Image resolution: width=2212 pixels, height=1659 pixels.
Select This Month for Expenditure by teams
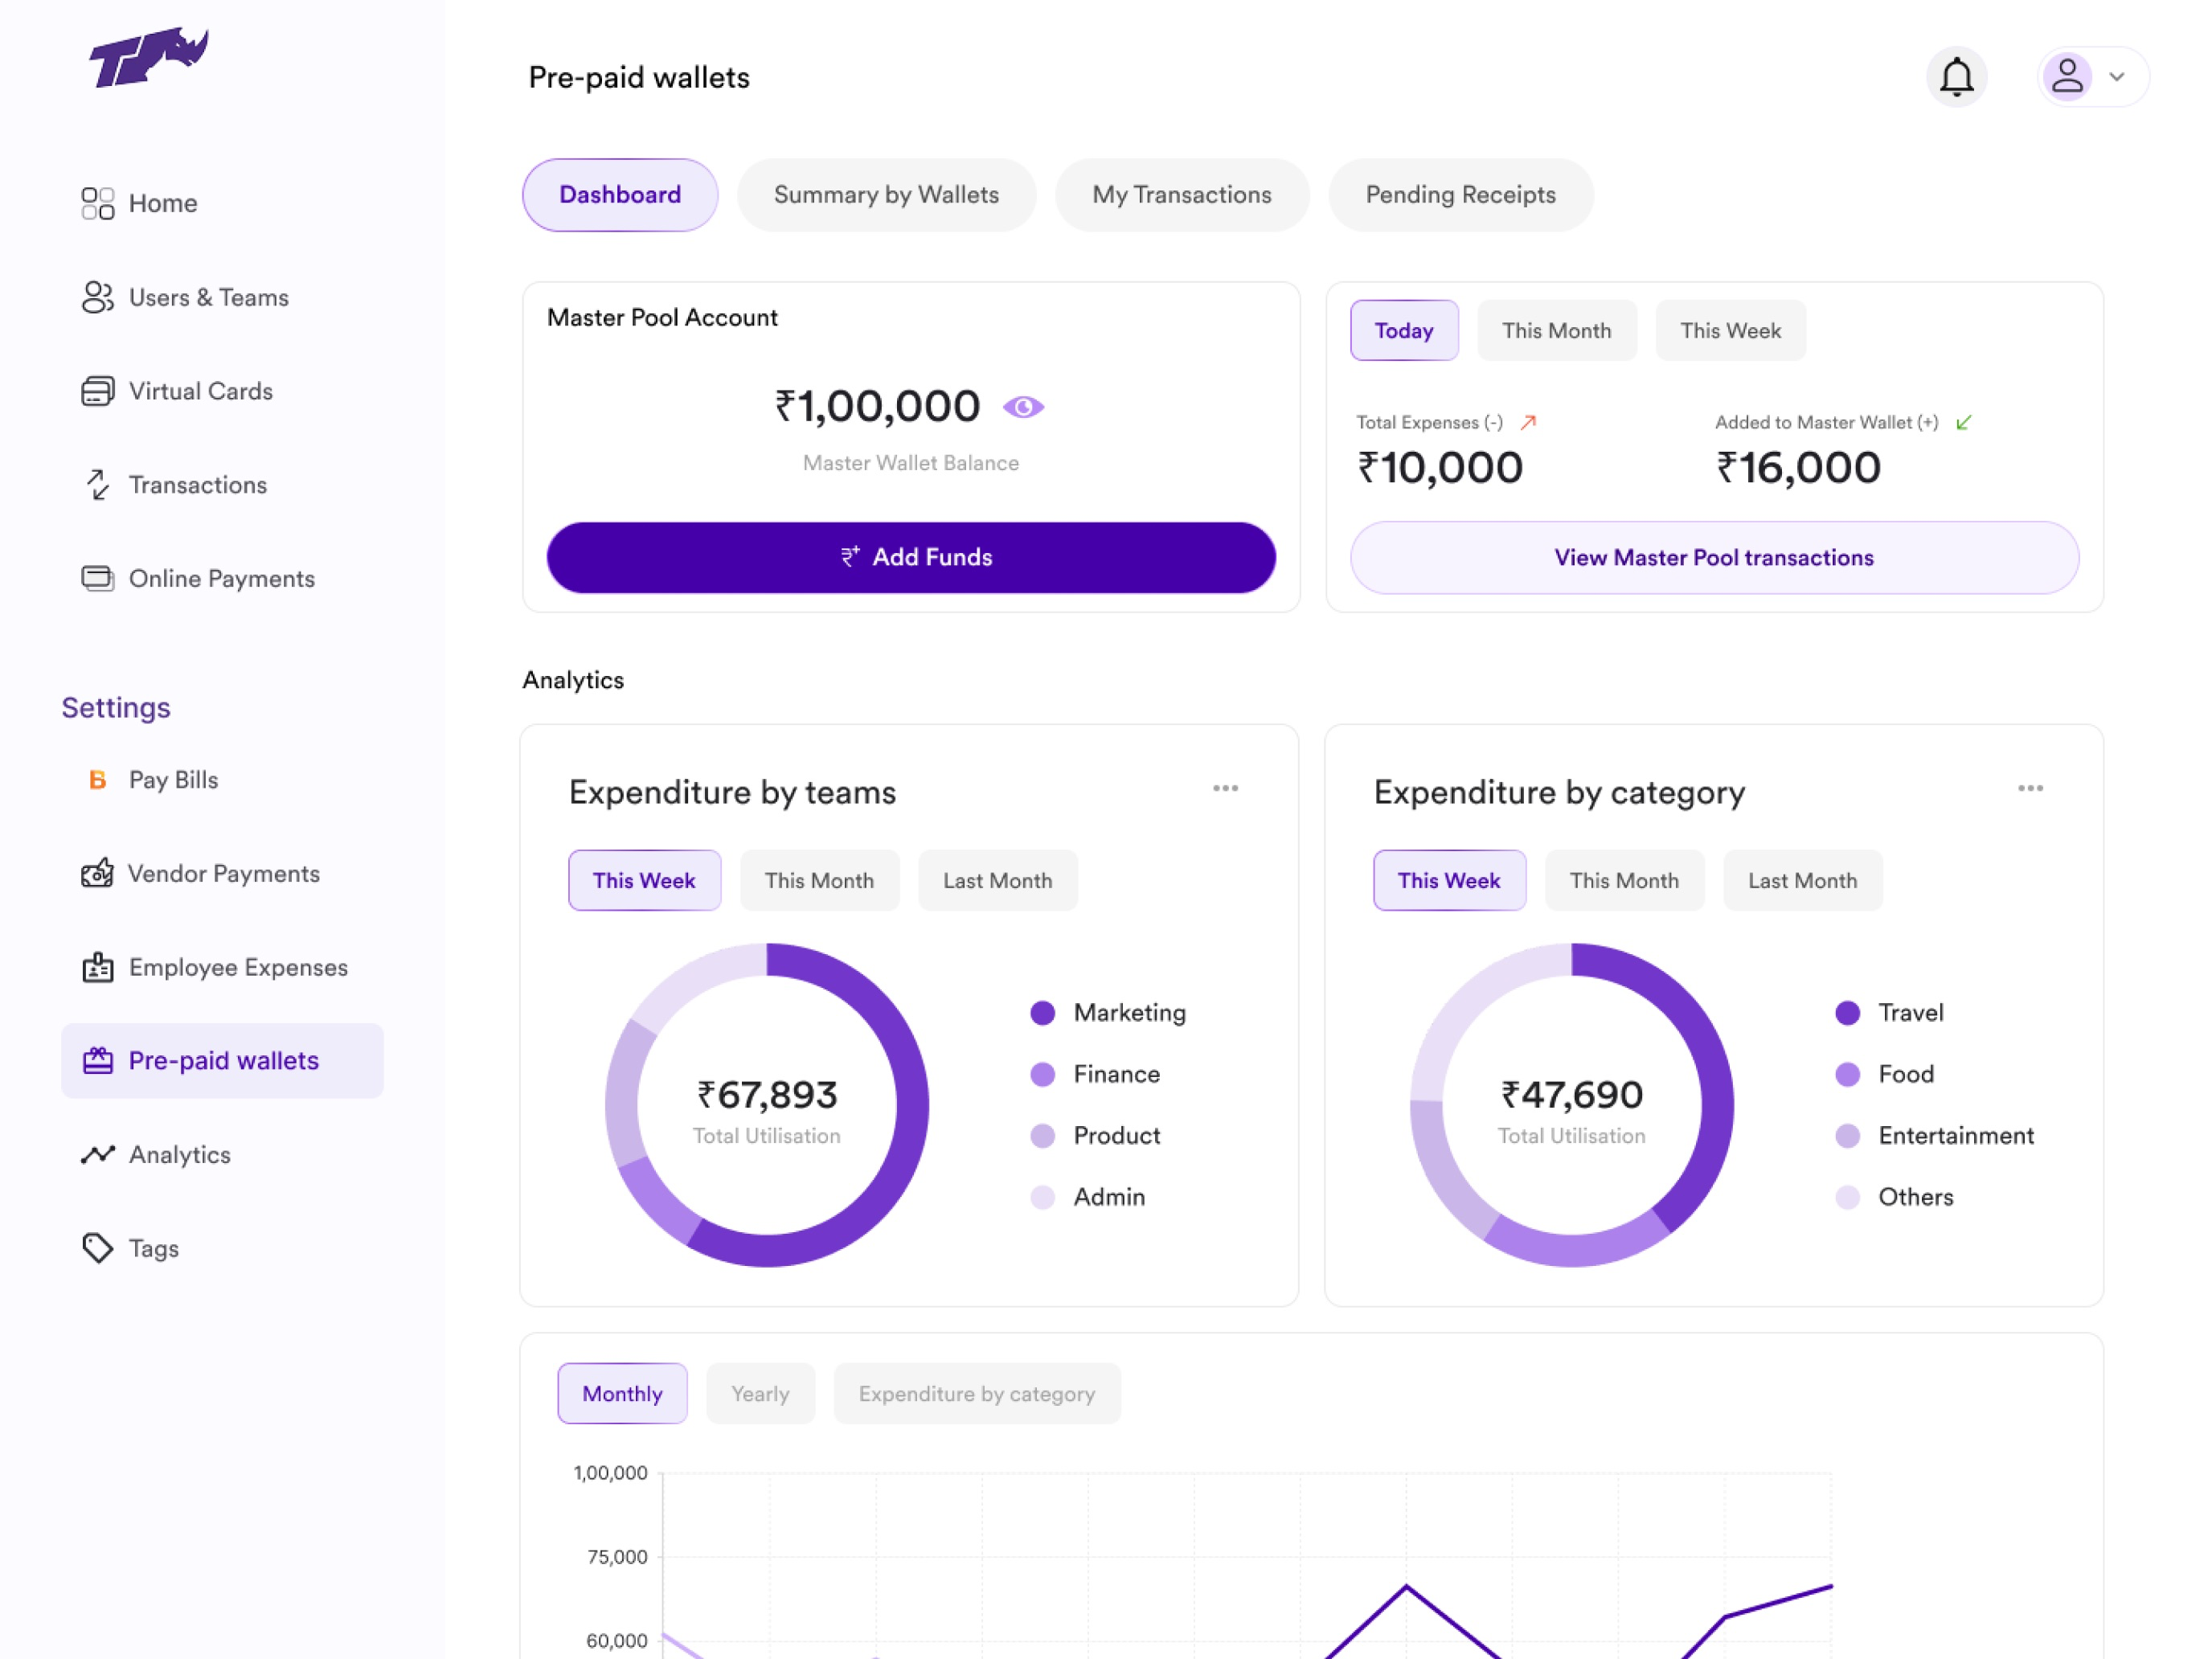(819, 880)
